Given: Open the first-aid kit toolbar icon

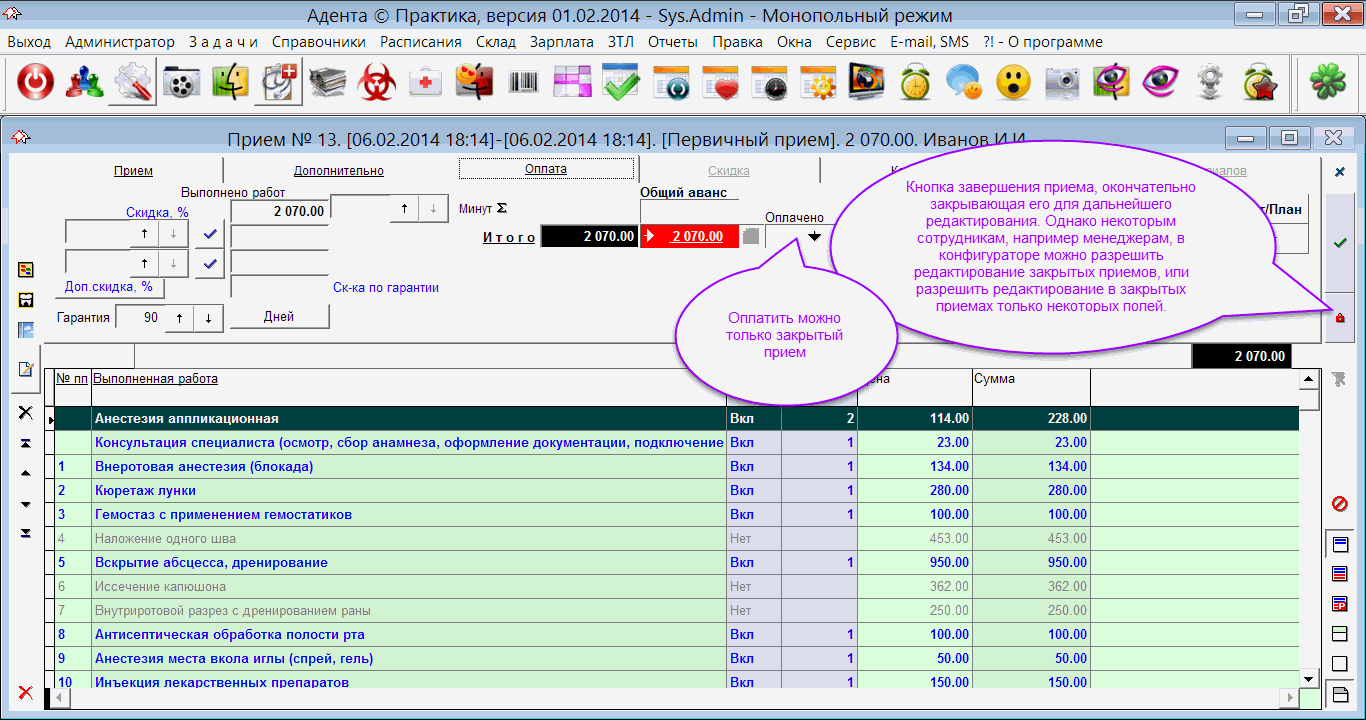Looking at the screenshot, I should pyautogui.click(x=426, y=84).
